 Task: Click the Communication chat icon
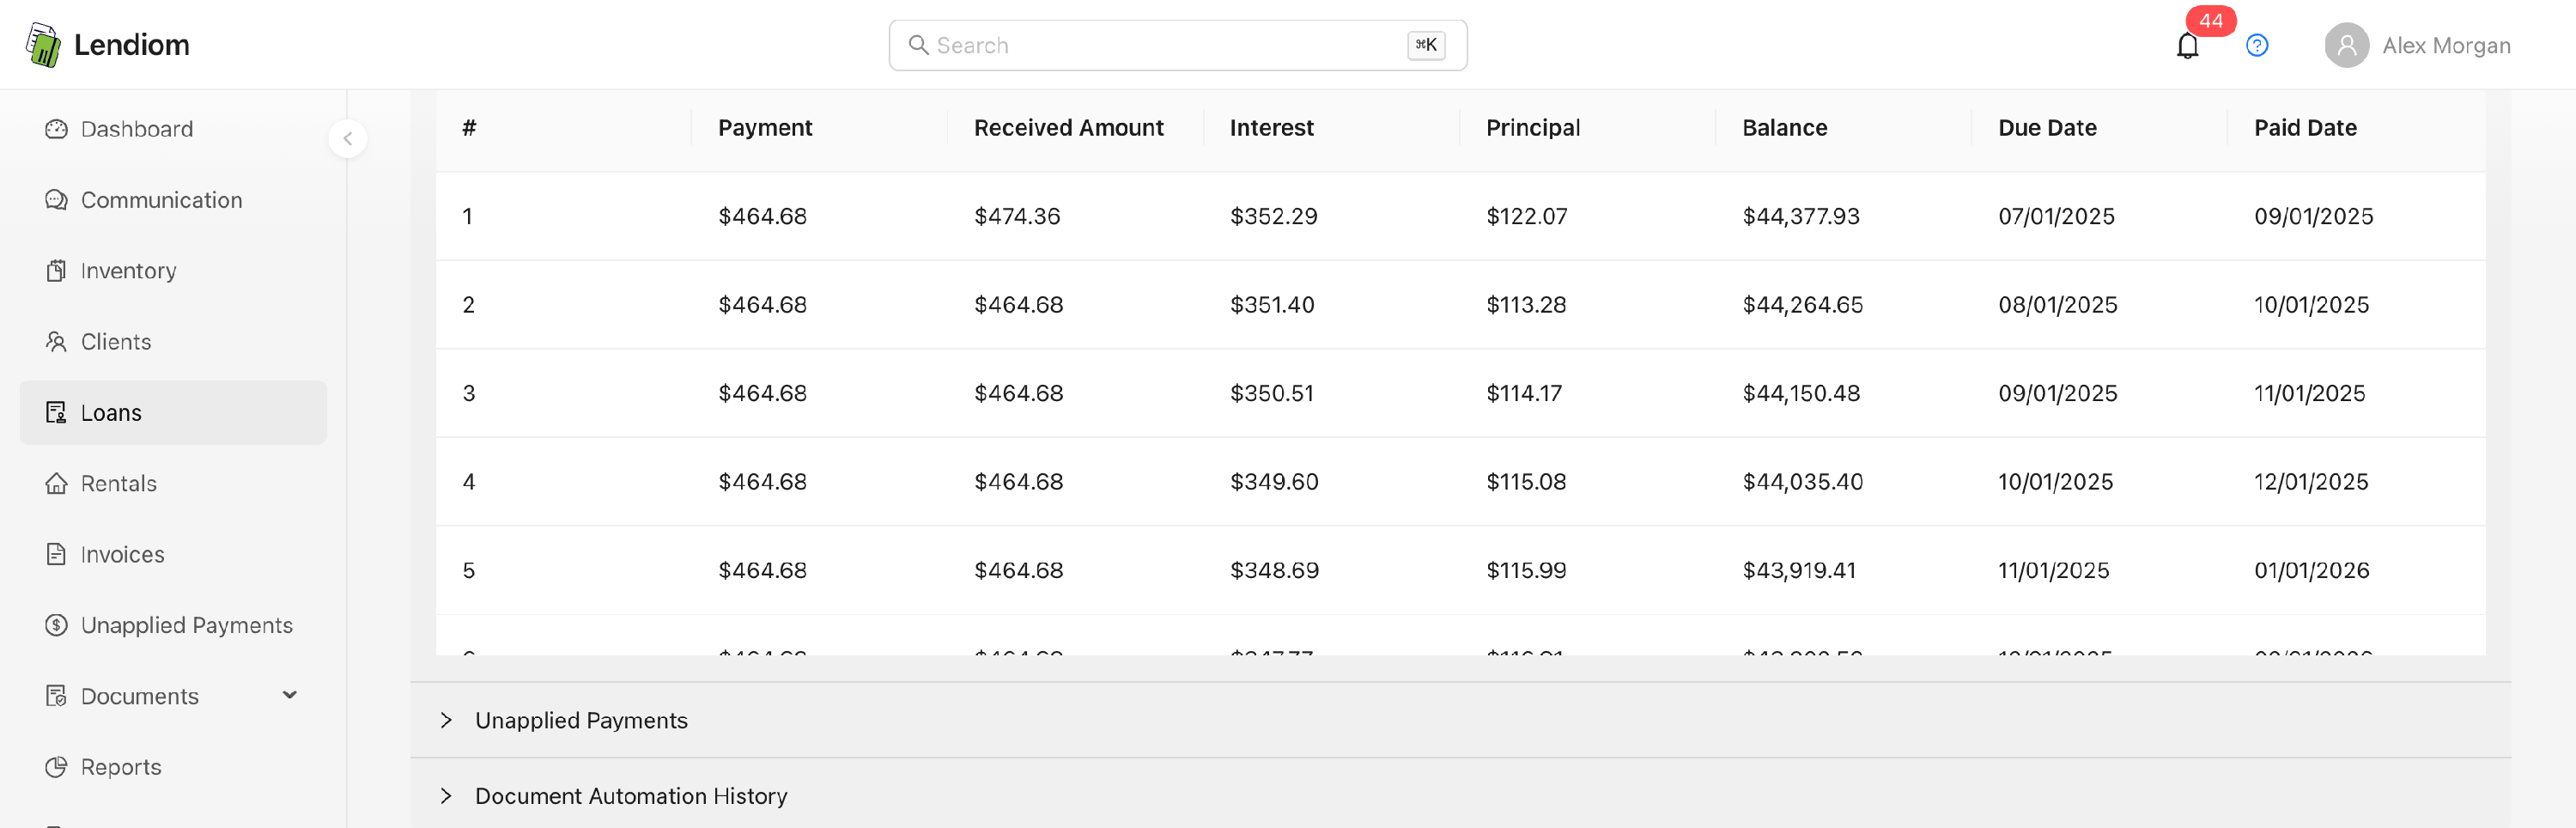click(x=56, y=200)
